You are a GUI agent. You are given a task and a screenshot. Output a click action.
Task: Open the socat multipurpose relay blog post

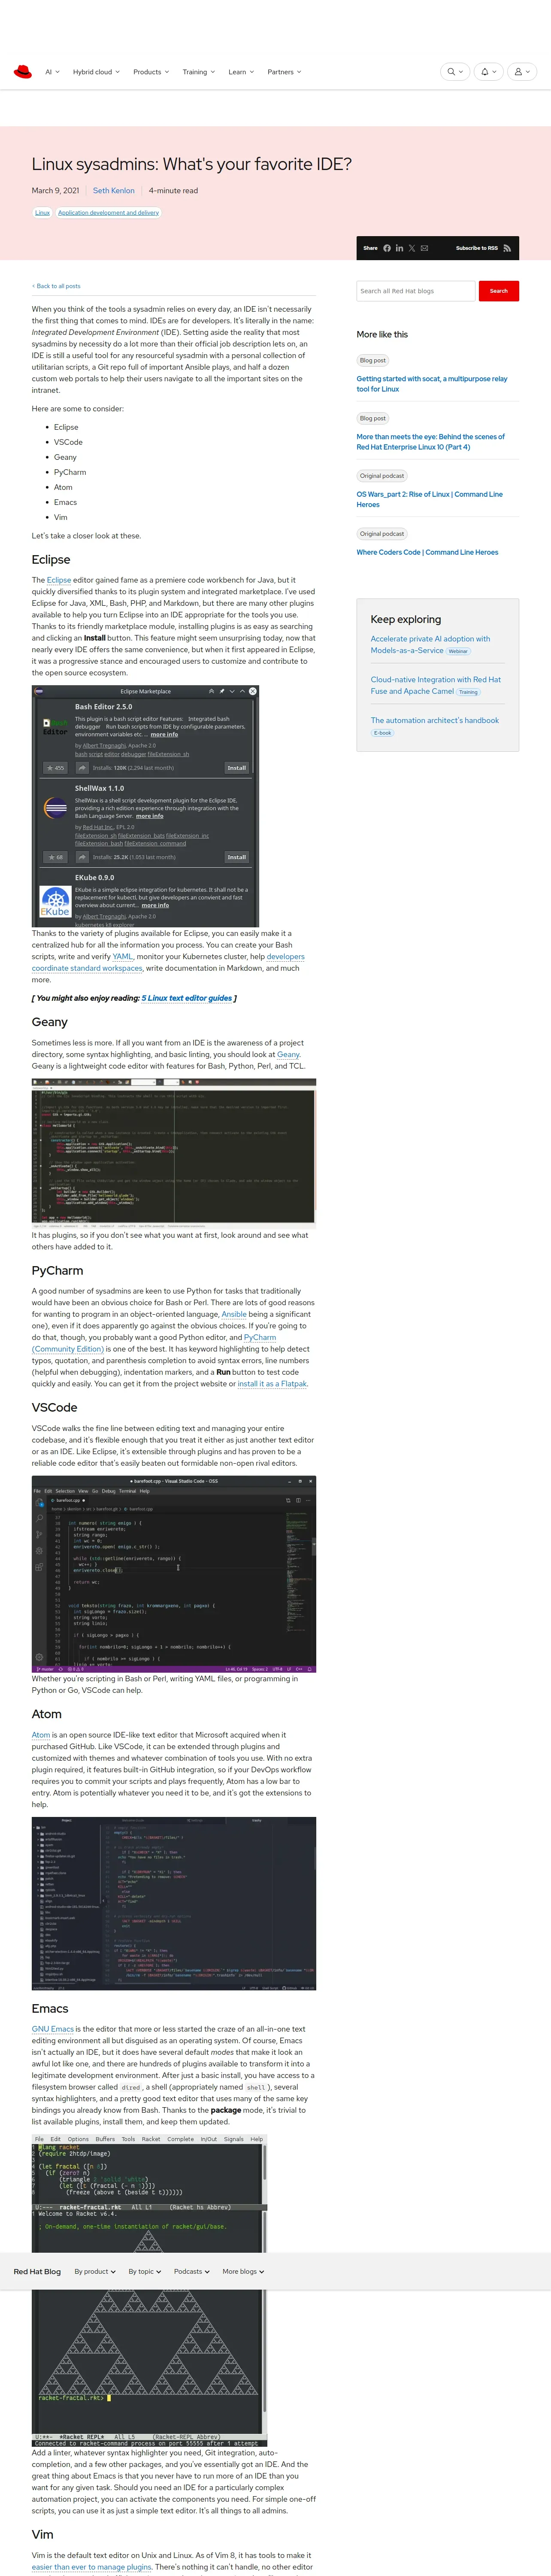pos(432,384)
